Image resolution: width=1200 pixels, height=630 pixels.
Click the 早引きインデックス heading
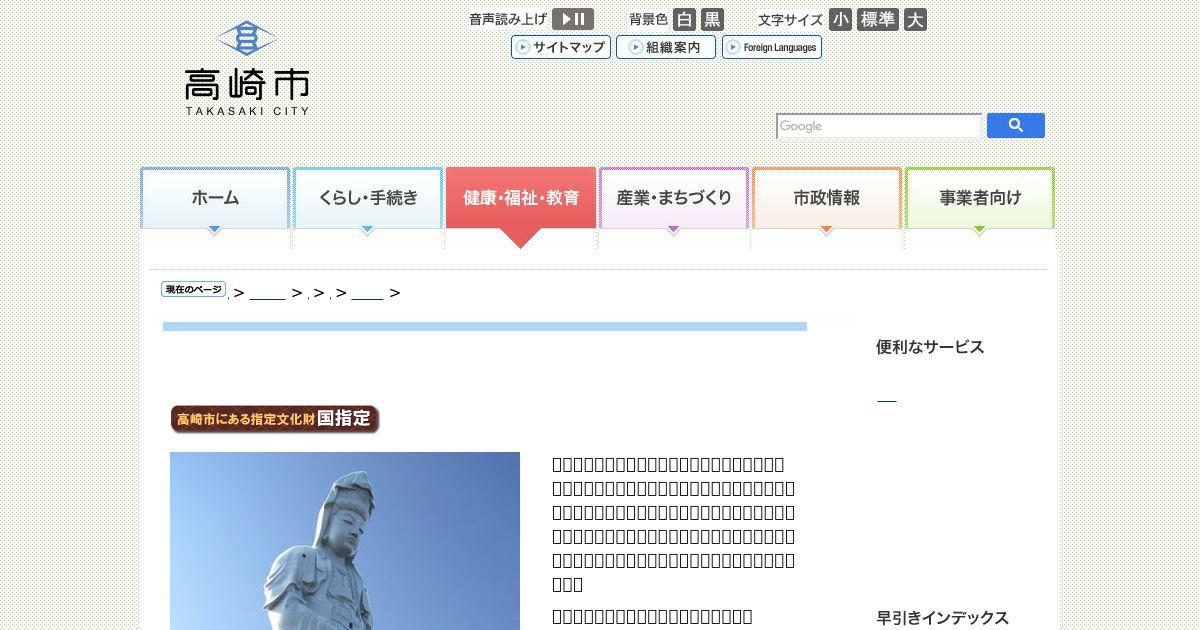pos(943,618)
